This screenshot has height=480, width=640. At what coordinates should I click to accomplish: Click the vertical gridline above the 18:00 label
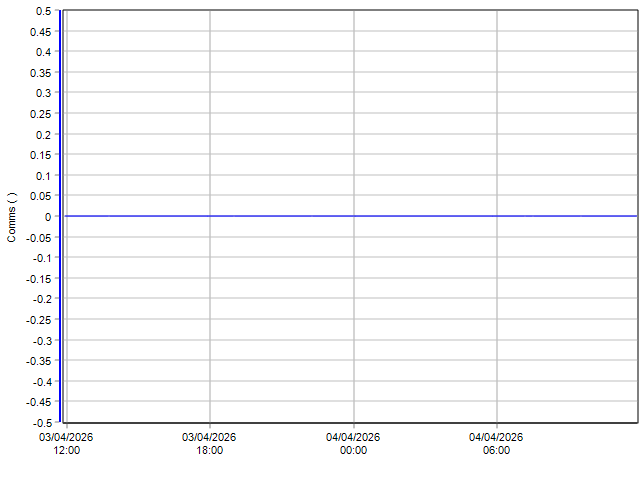click(x=210, y=120)
